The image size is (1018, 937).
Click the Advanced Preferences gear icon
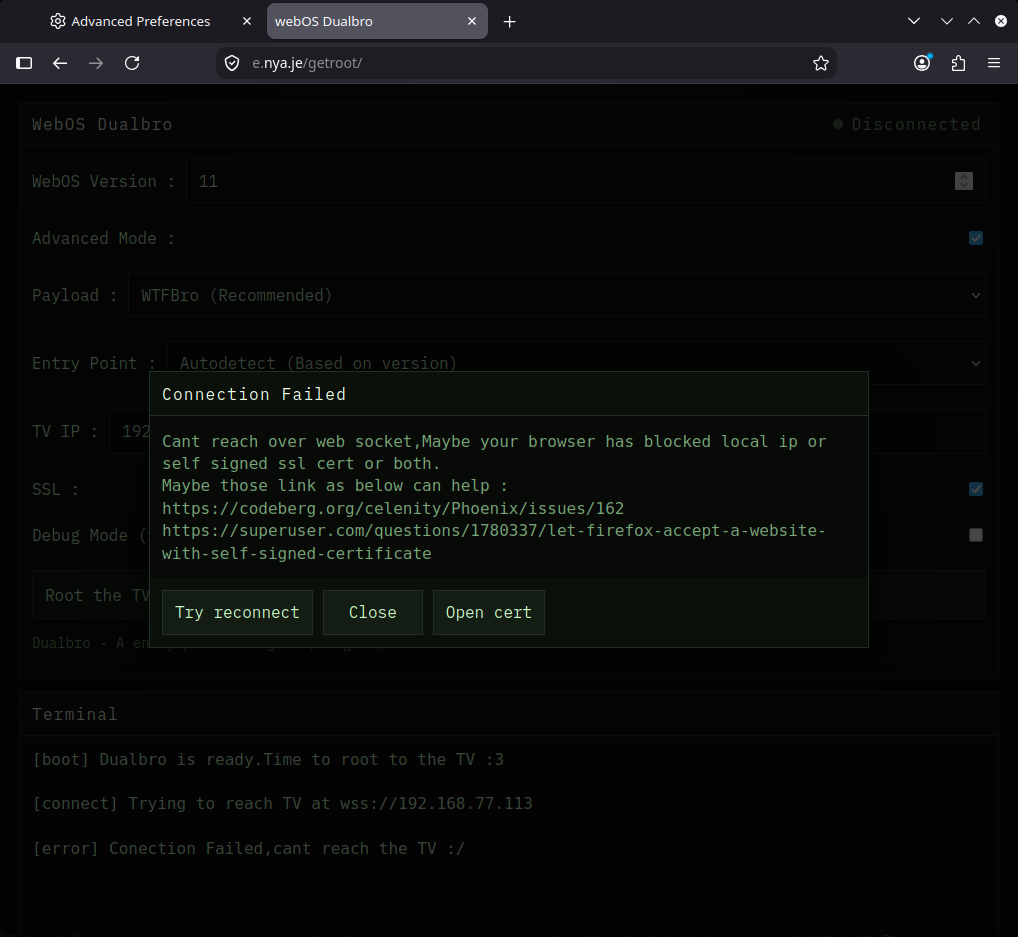[x=58, y=21]
